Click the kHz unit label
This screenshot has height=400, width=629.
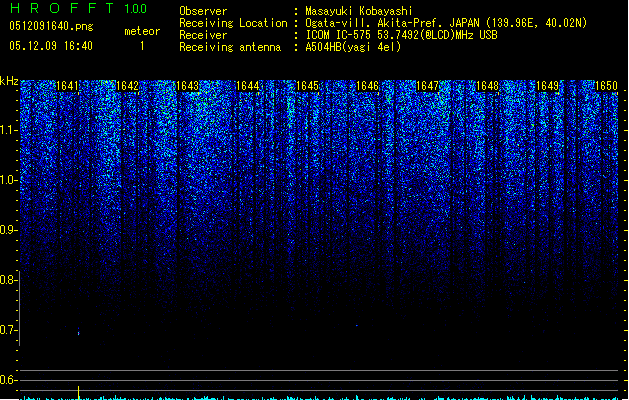pyautogui.click(x=9, y=81)
